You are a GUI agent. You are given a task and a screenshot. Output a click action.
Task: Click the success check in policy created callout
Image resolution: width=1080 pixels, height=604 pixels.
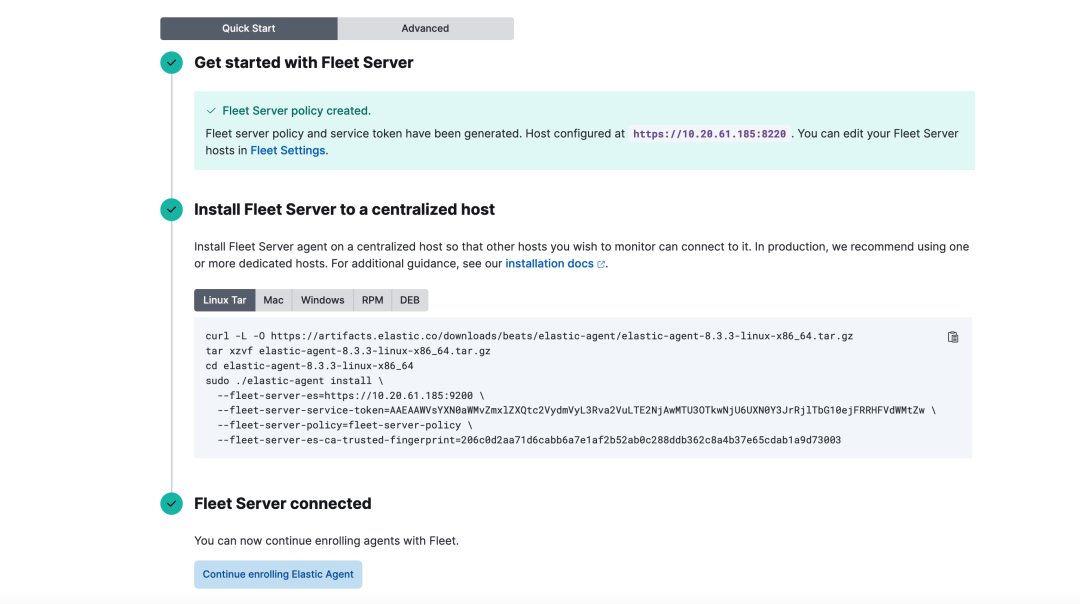pyautogui.click(x=211, y=111)
